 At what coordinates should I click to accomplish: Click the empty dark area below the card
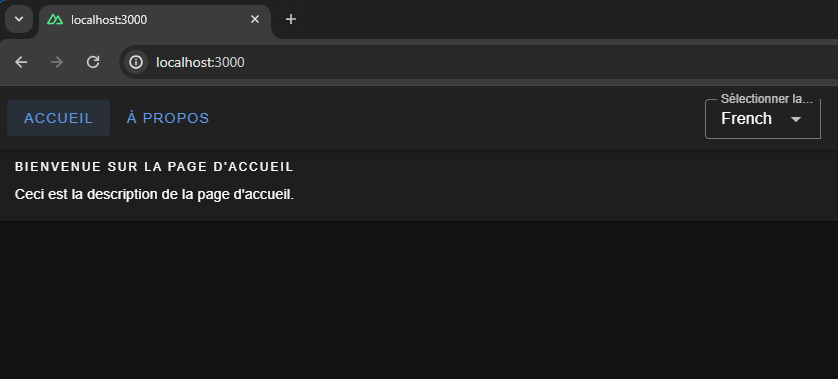(419, 299)
